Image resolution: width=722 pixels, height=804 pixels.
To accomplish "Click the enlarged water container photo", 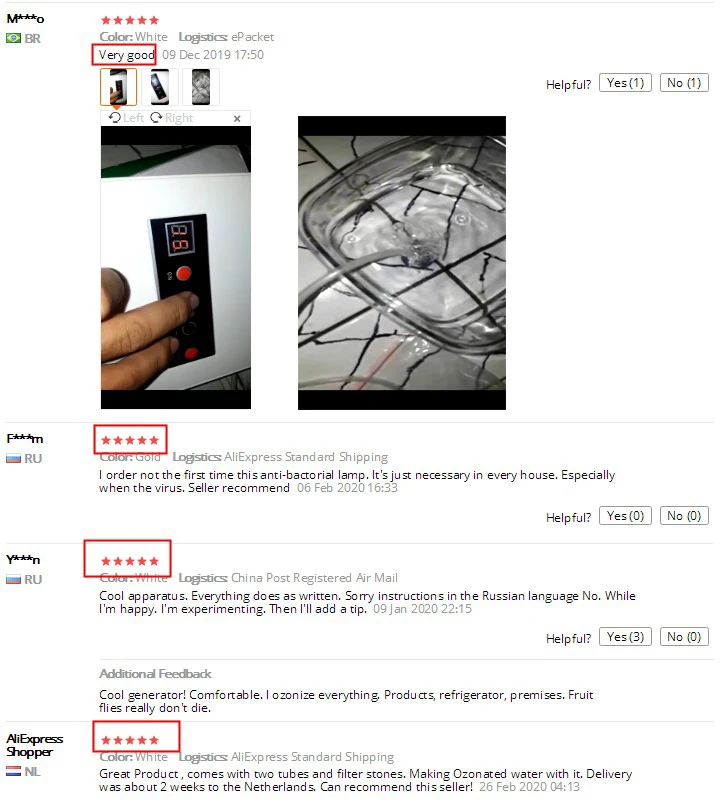I will click(x=402, y=263).
